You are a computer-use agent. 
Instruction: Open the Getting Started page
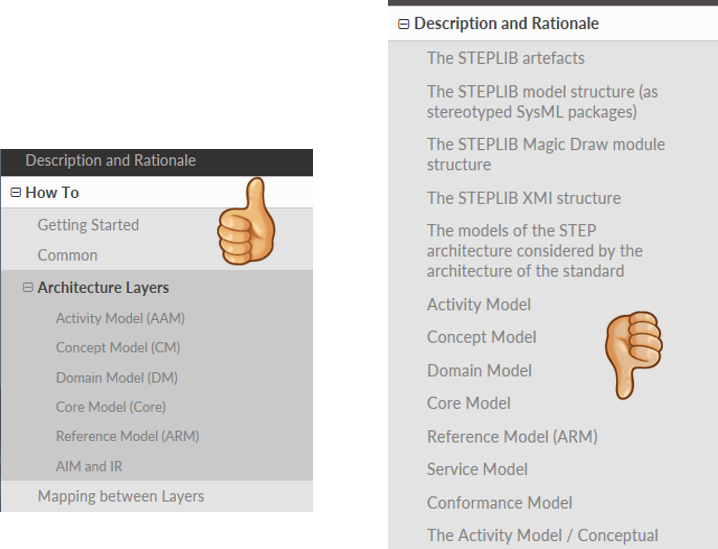coord(88,225)
